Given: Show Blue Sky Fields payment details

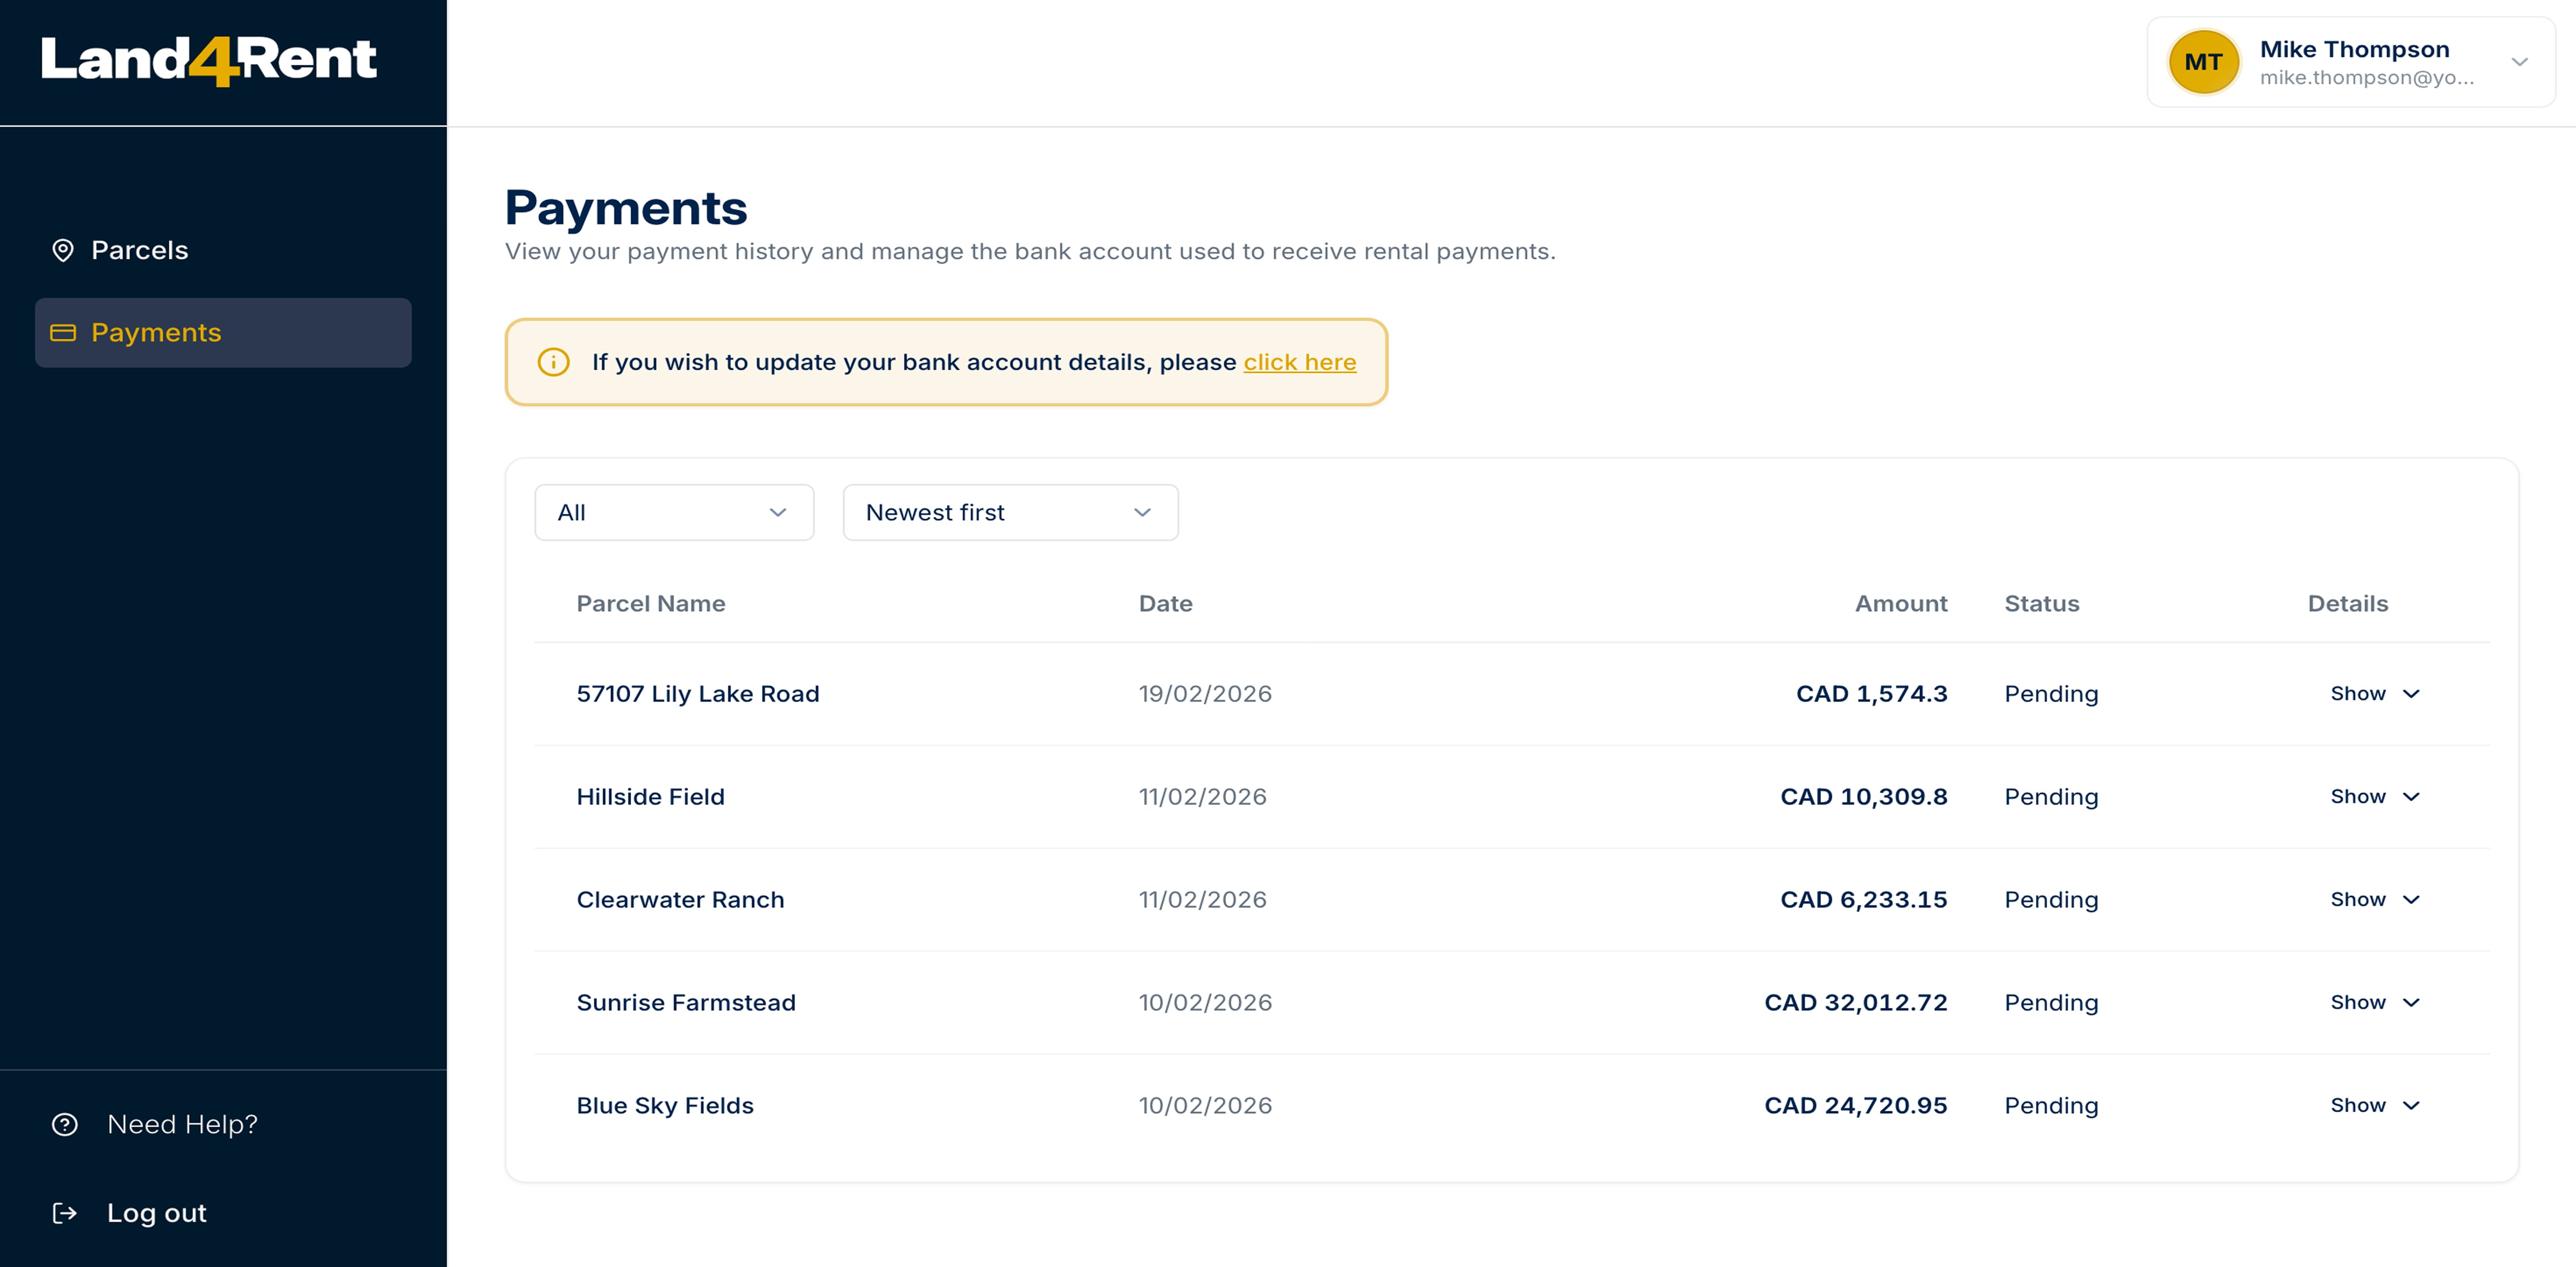Looking at the screenshot, I should click(2374, 1106).
